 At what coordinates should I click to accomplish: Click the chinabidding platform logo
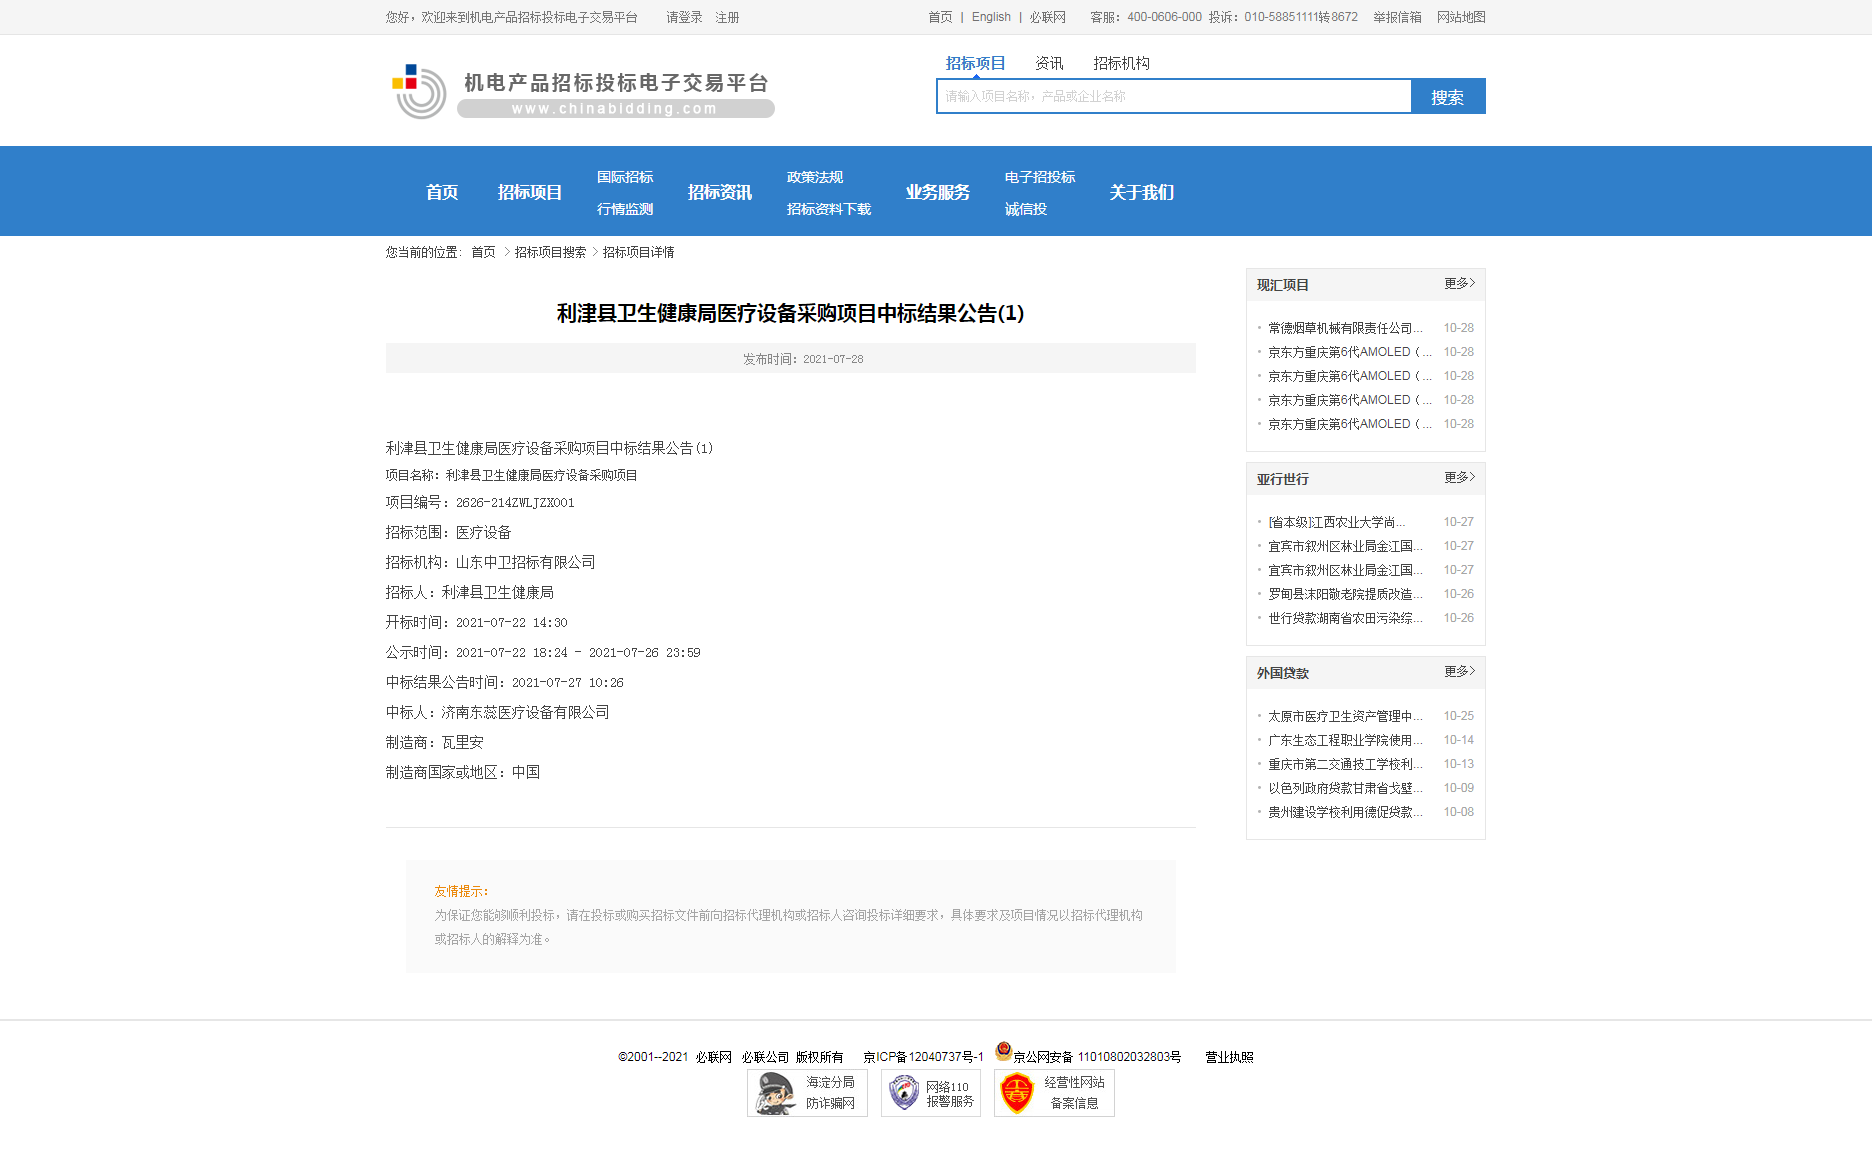click(578, 90)
